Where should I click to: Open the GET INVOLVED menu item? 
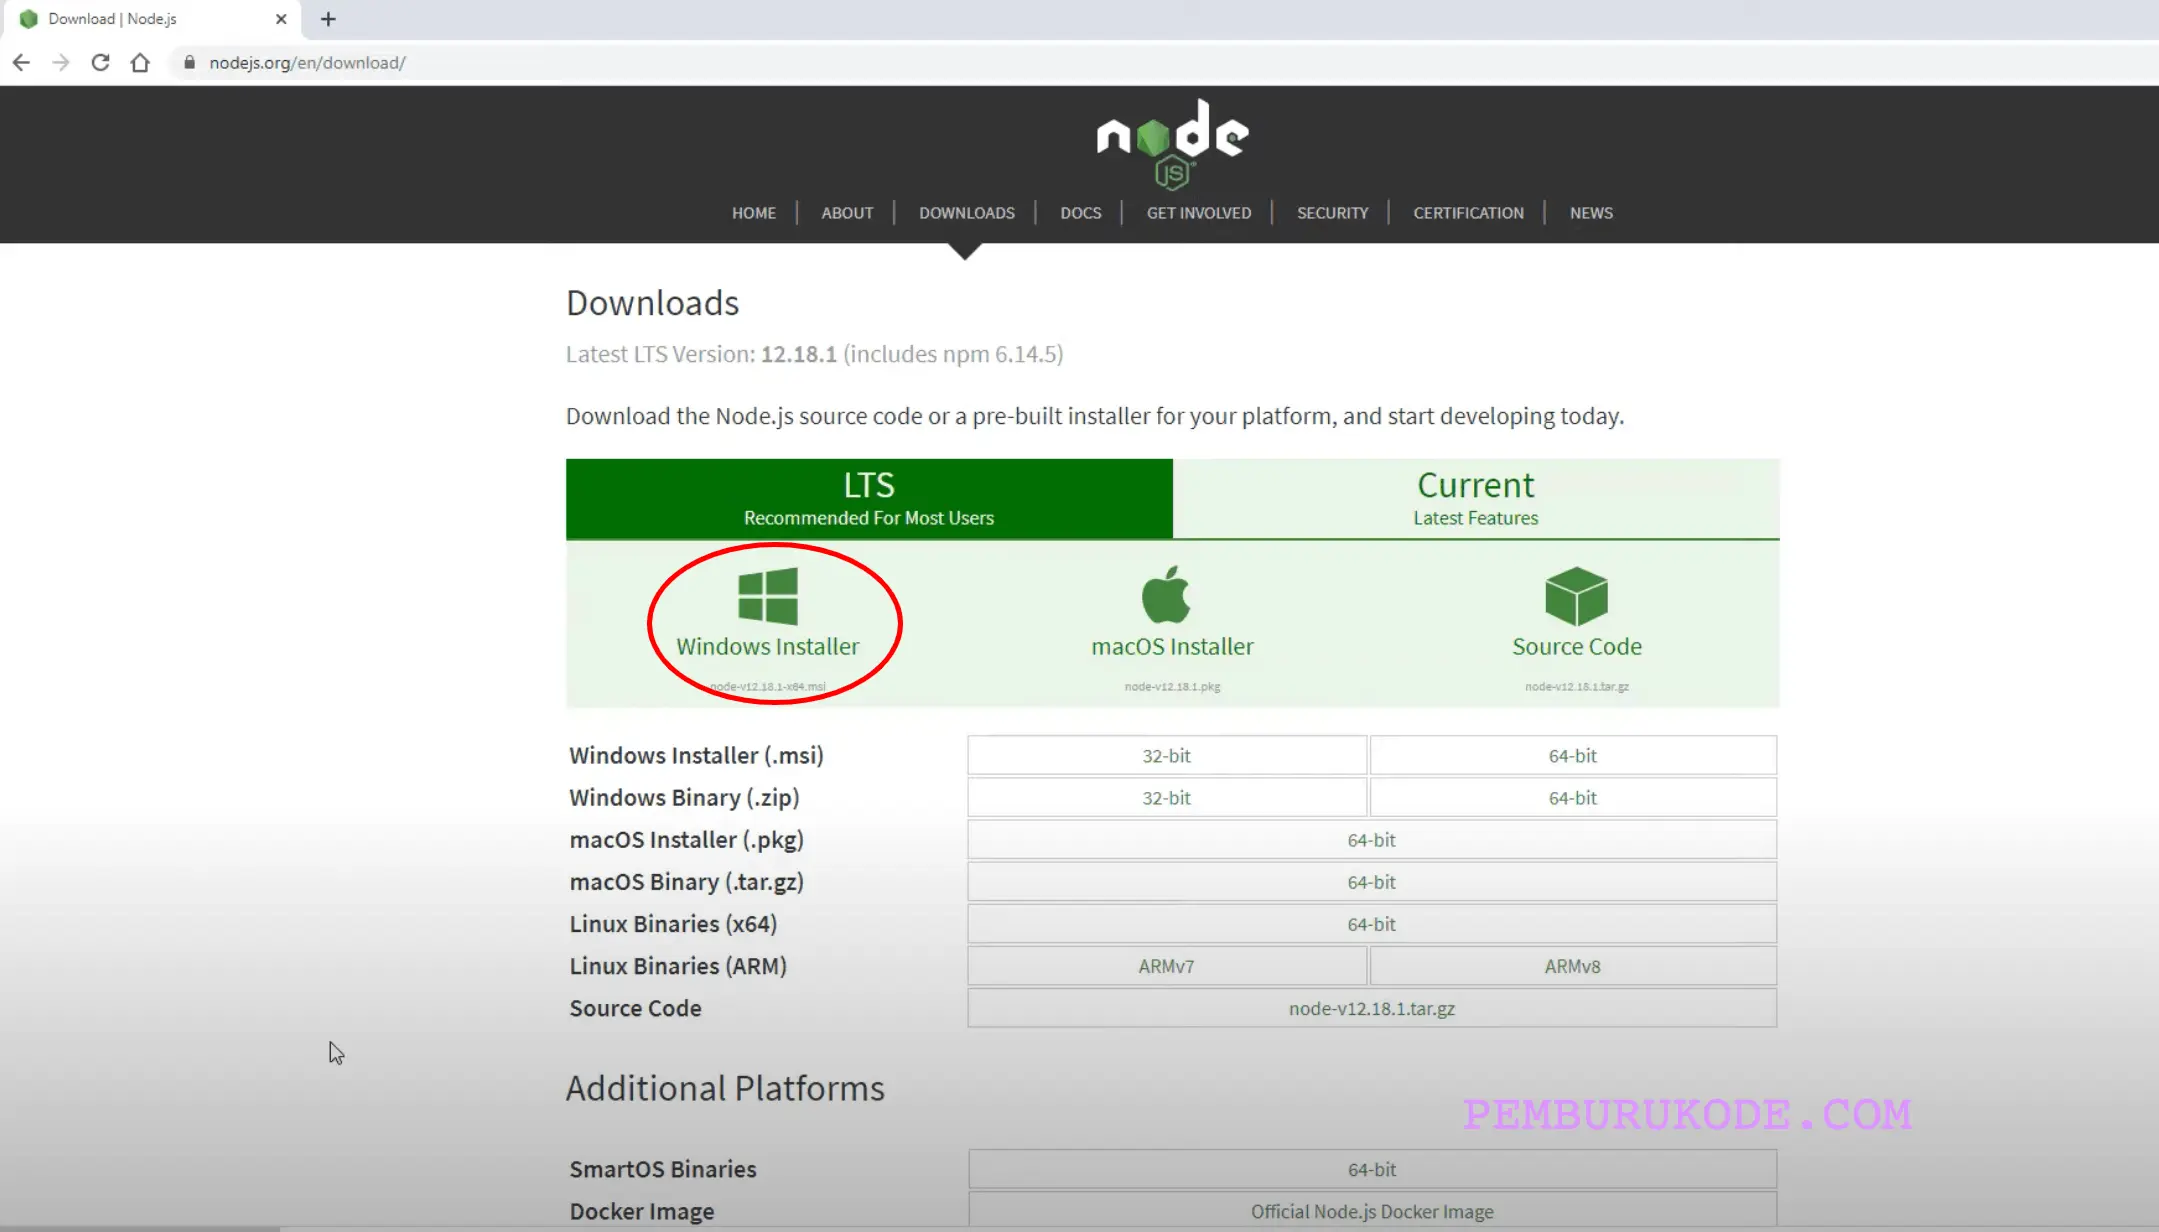click(1198, 213)
